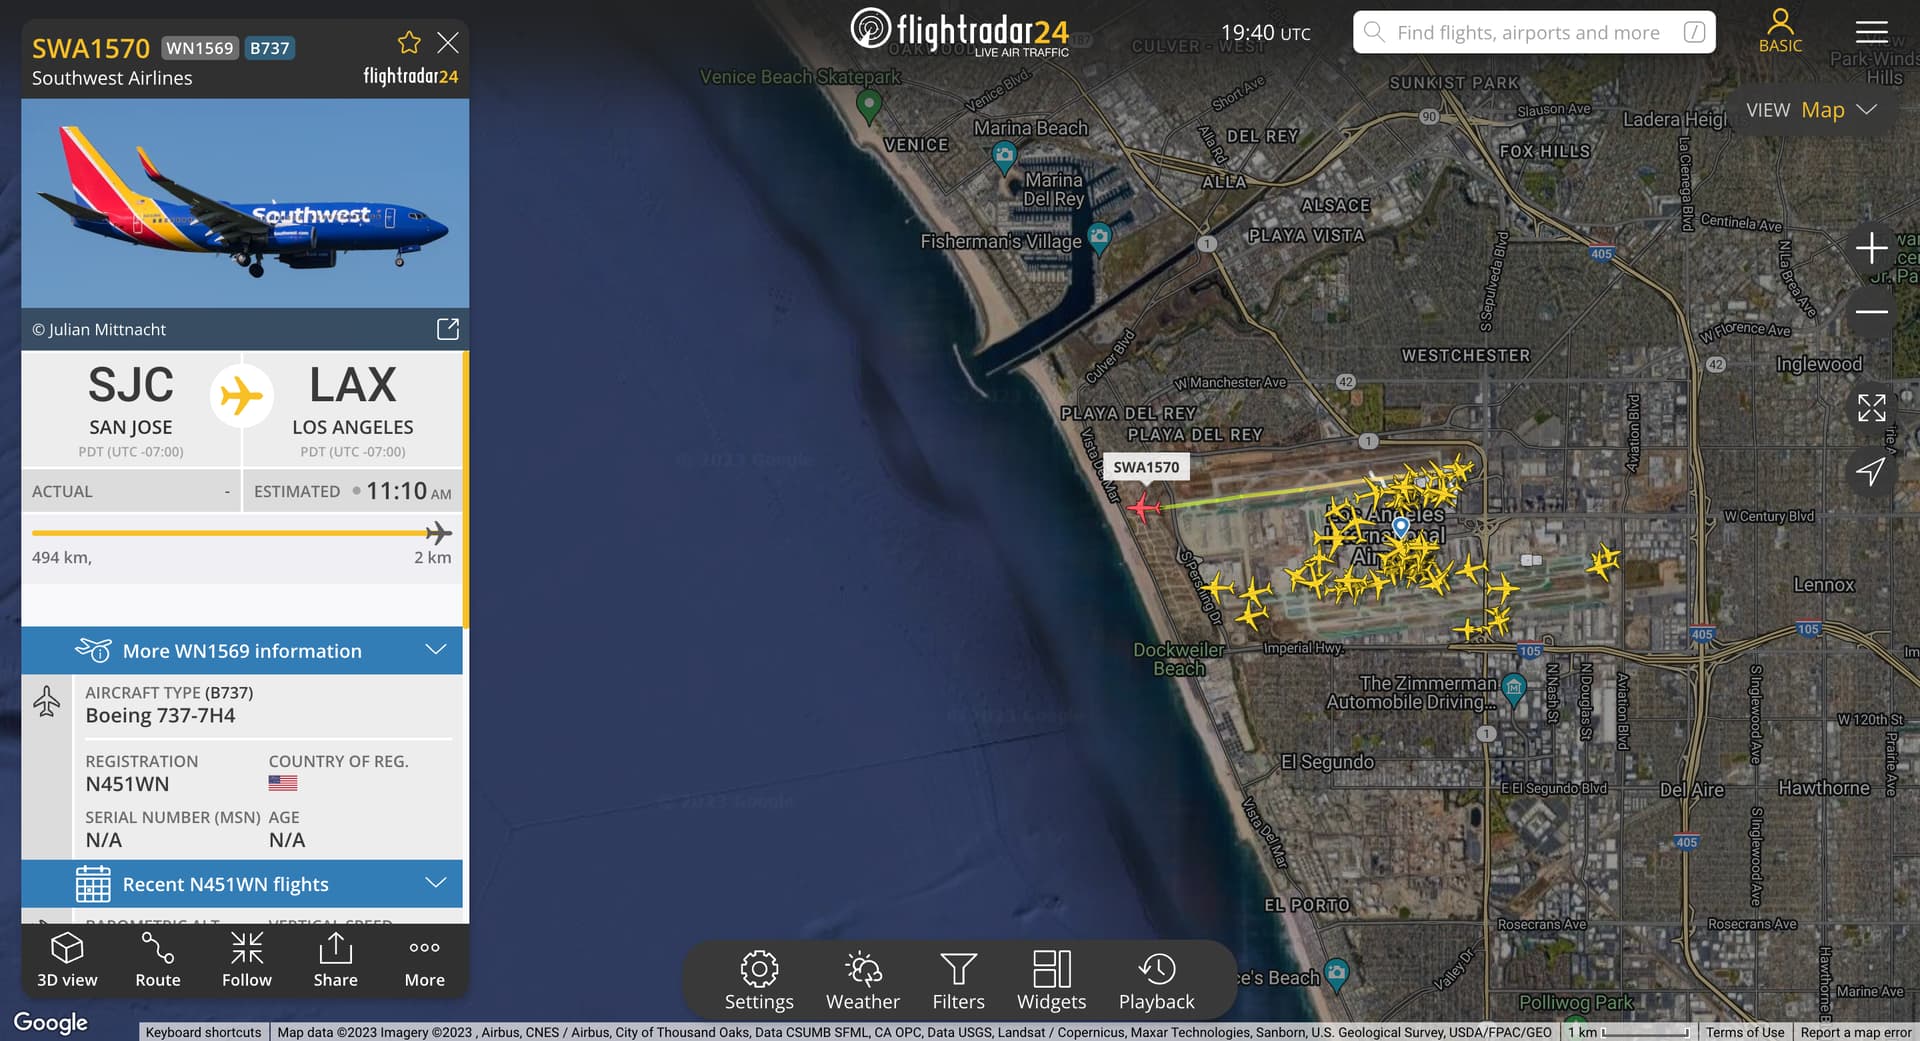Image resolution: width=1920 pixels, height=1041 pixels.
Task: Click the WN1569 flight number badge
Action: 200,48
